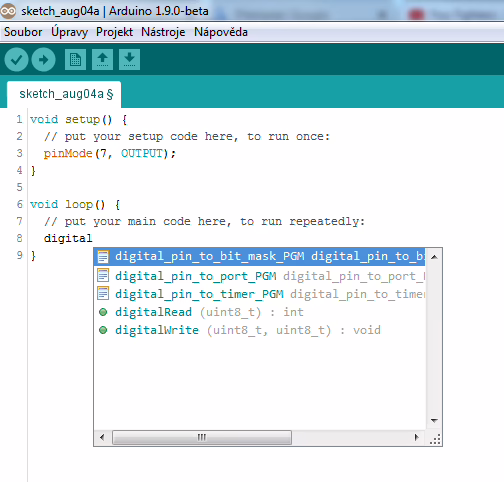Click line number 5 in gutter
The image size is (504, 482).
tap(20, 187)
